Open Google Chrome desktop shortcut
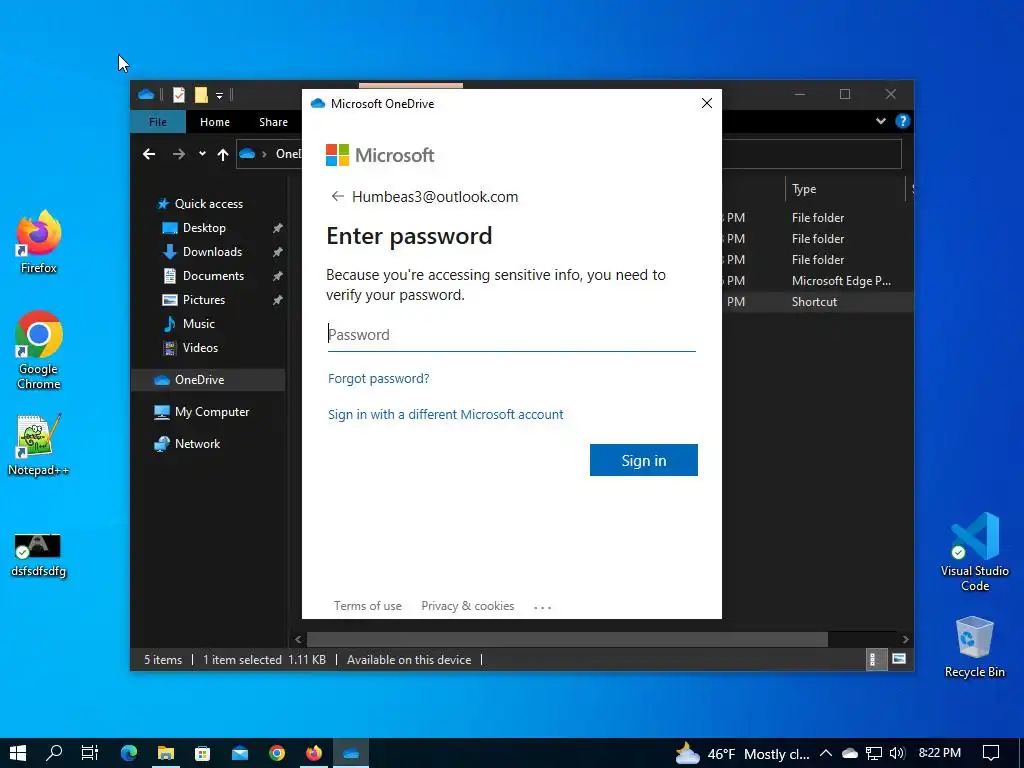This screenshot has width=1024, height=768. point(39,350)
